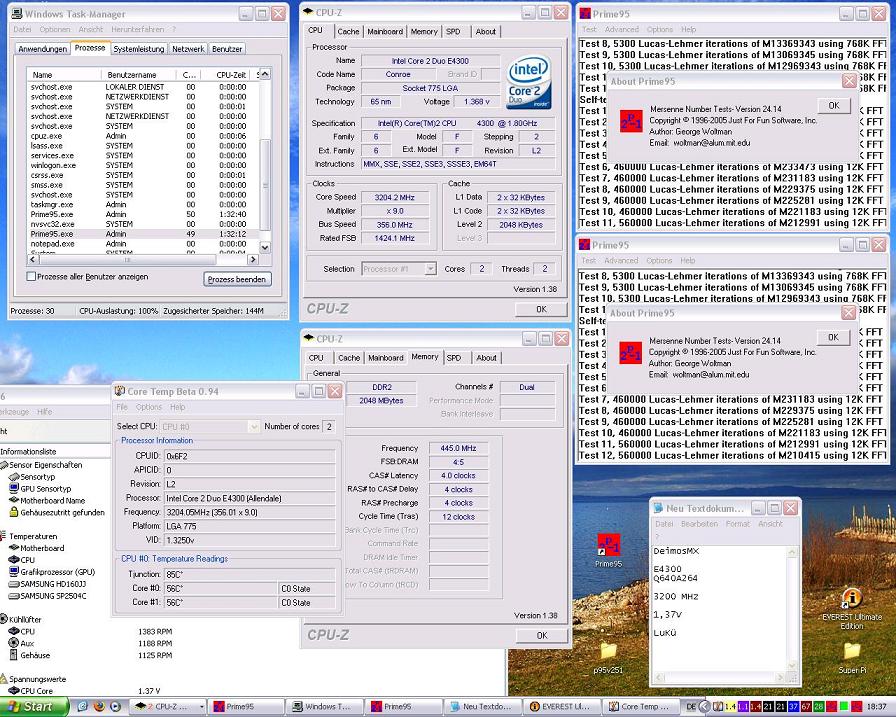The width and height of the screenshot is (896, 717).
Task: Open Bearbeiten menu in the notepad window
Action: [x=699, y=523]
